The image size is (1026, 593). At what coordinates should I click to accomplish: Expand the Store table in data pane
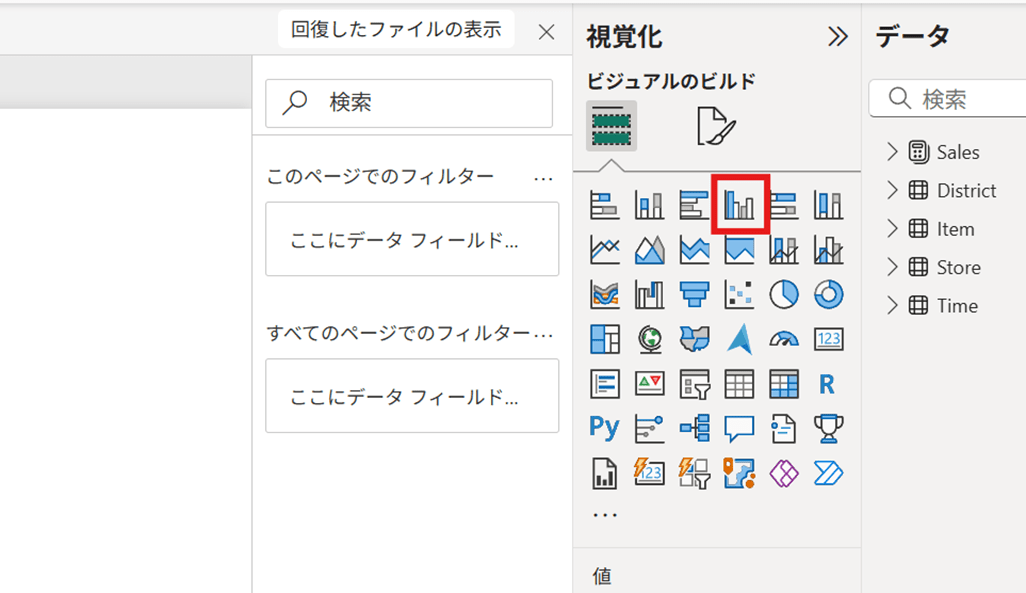click(x=893, y=267)
